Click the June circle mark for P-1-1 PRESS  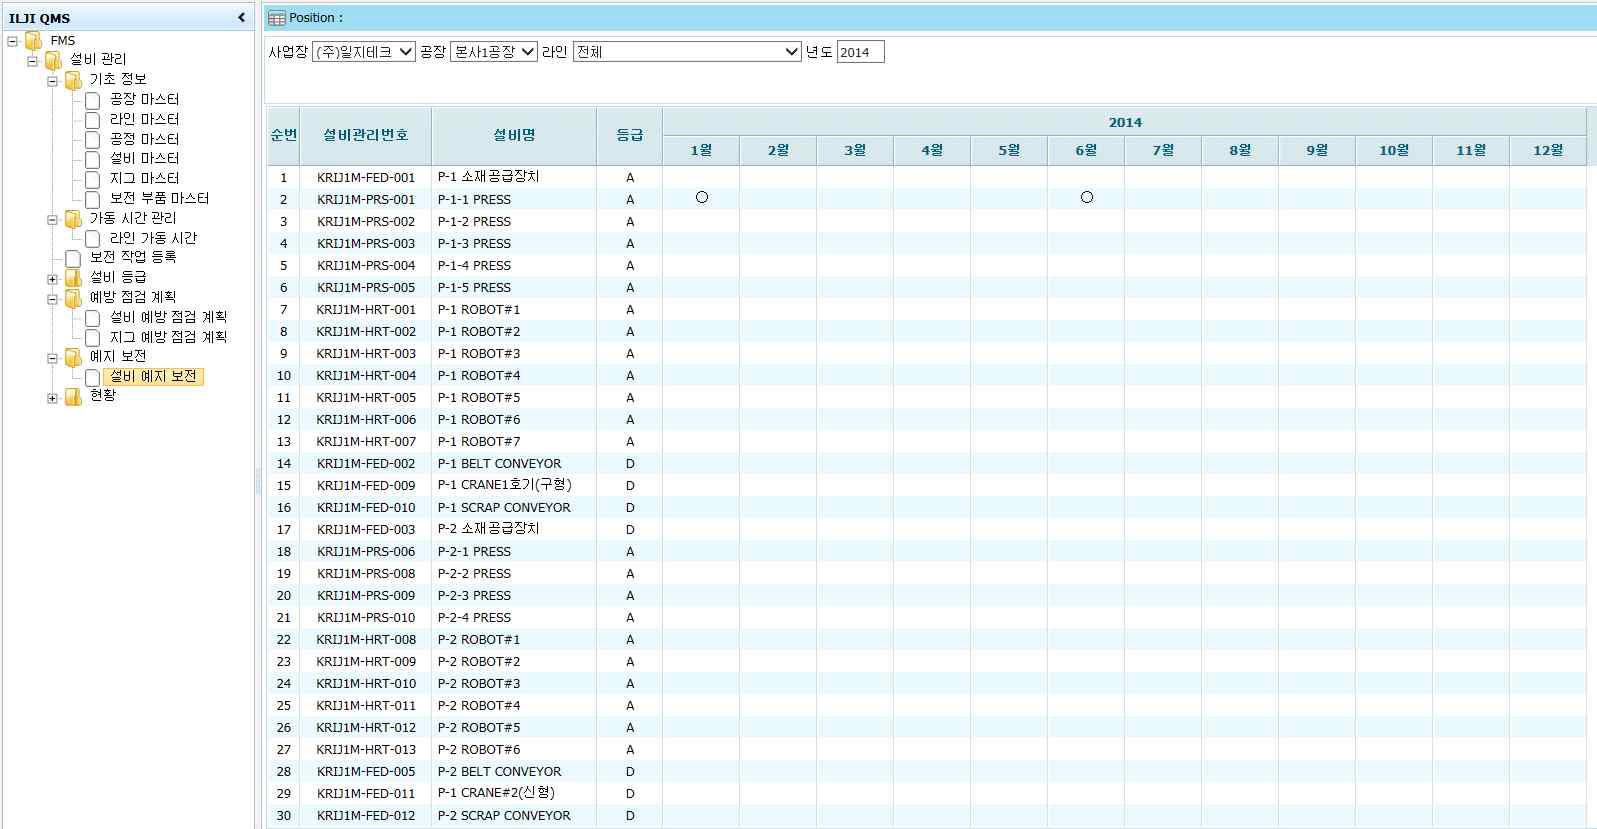[x=1087, y=197]
